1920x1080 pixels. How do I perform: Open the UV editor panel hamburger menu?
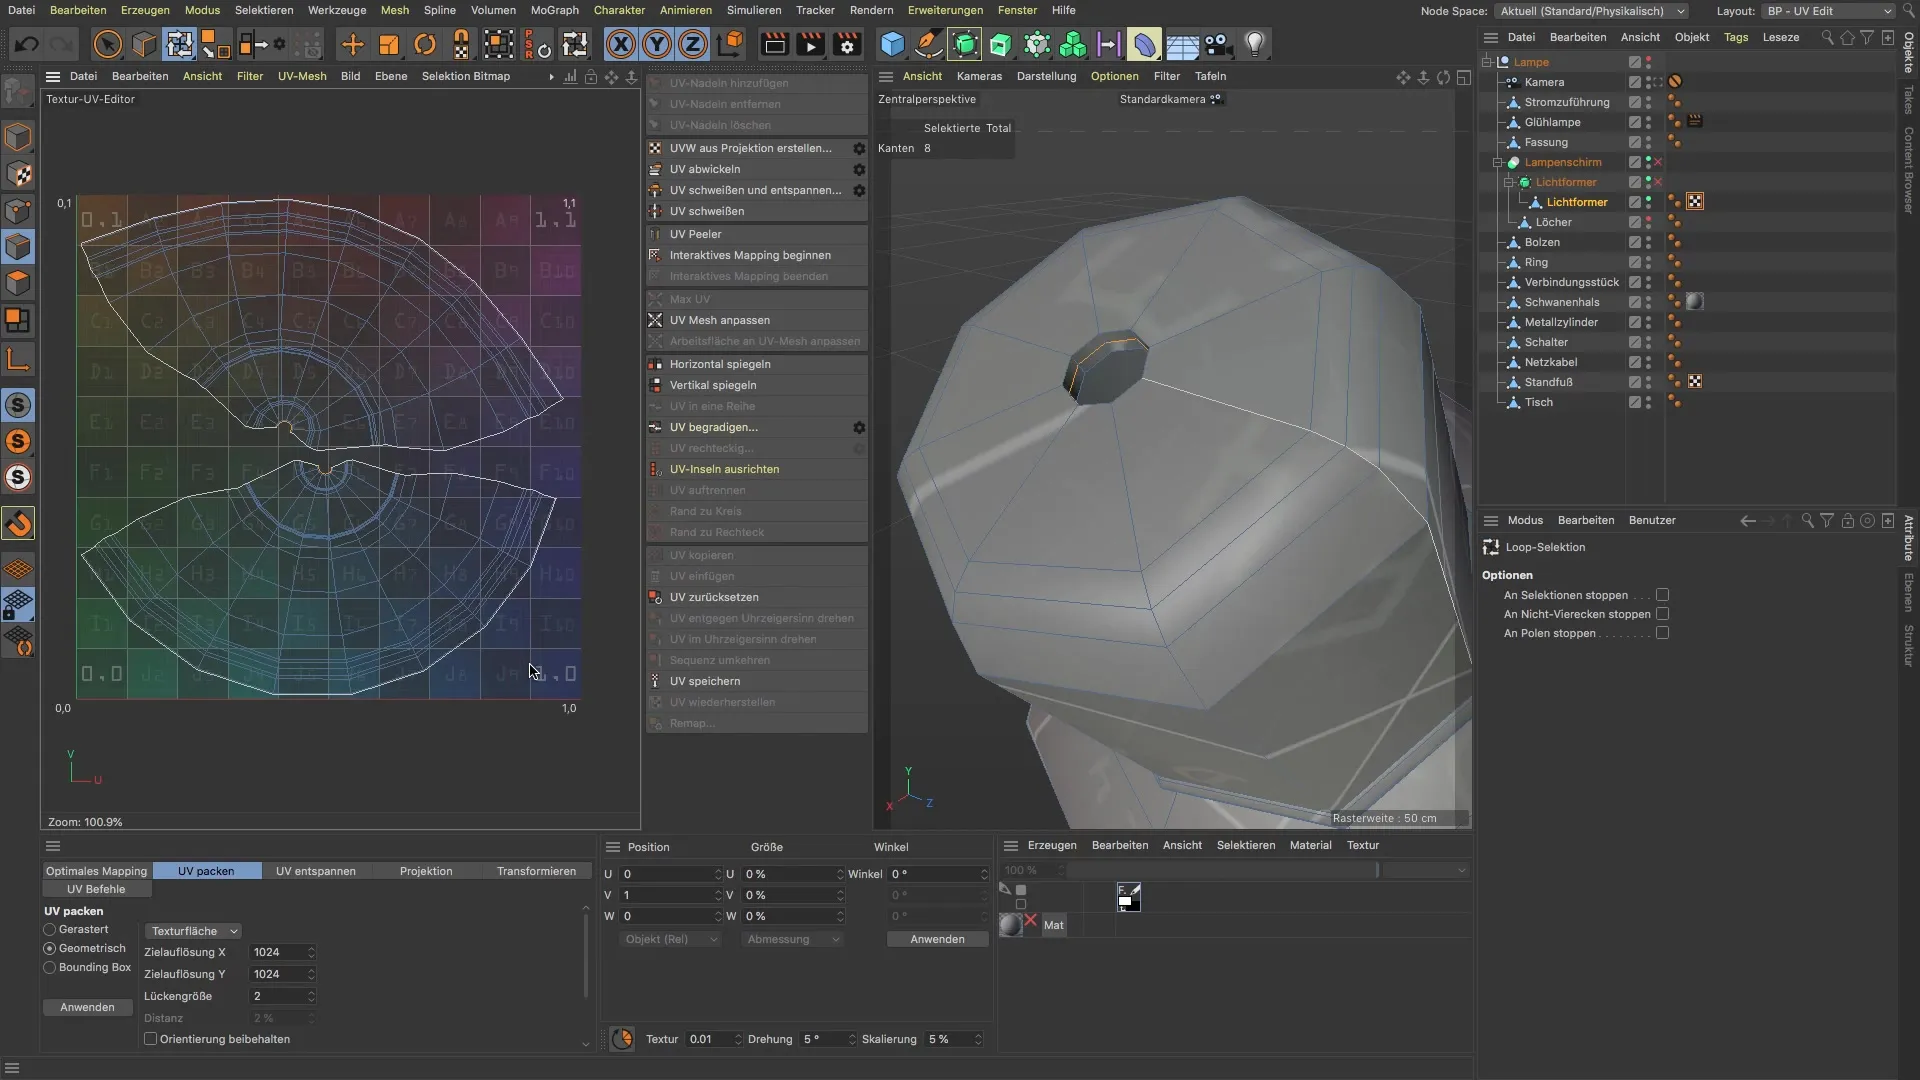point(52,76)
